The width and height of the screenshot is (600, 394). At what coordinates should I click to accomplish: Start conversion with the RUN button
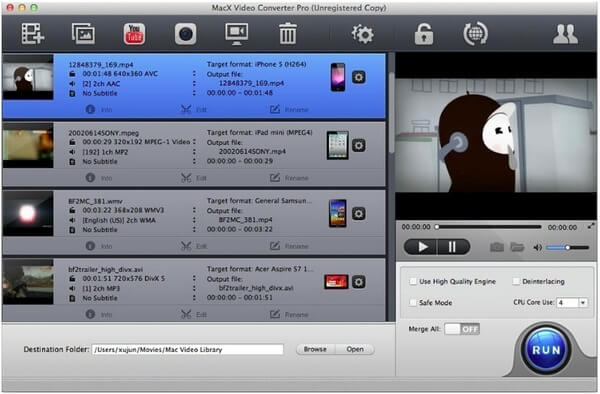click(x=546, y=350)
